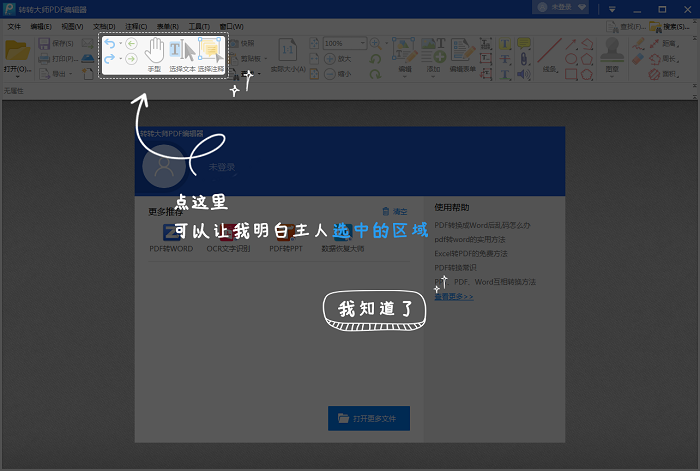Open the 工具(T) menu
The width and height of the screenshot is (700, 471).
pos(199,26)
